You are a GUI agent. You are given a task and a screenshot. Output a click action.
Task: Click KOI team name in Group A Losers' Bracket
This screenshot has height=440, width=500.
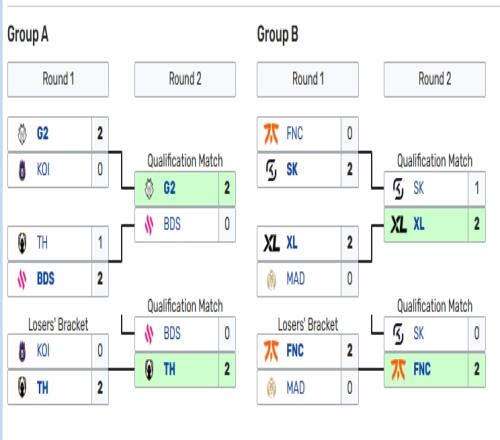(x=43, y=351)
